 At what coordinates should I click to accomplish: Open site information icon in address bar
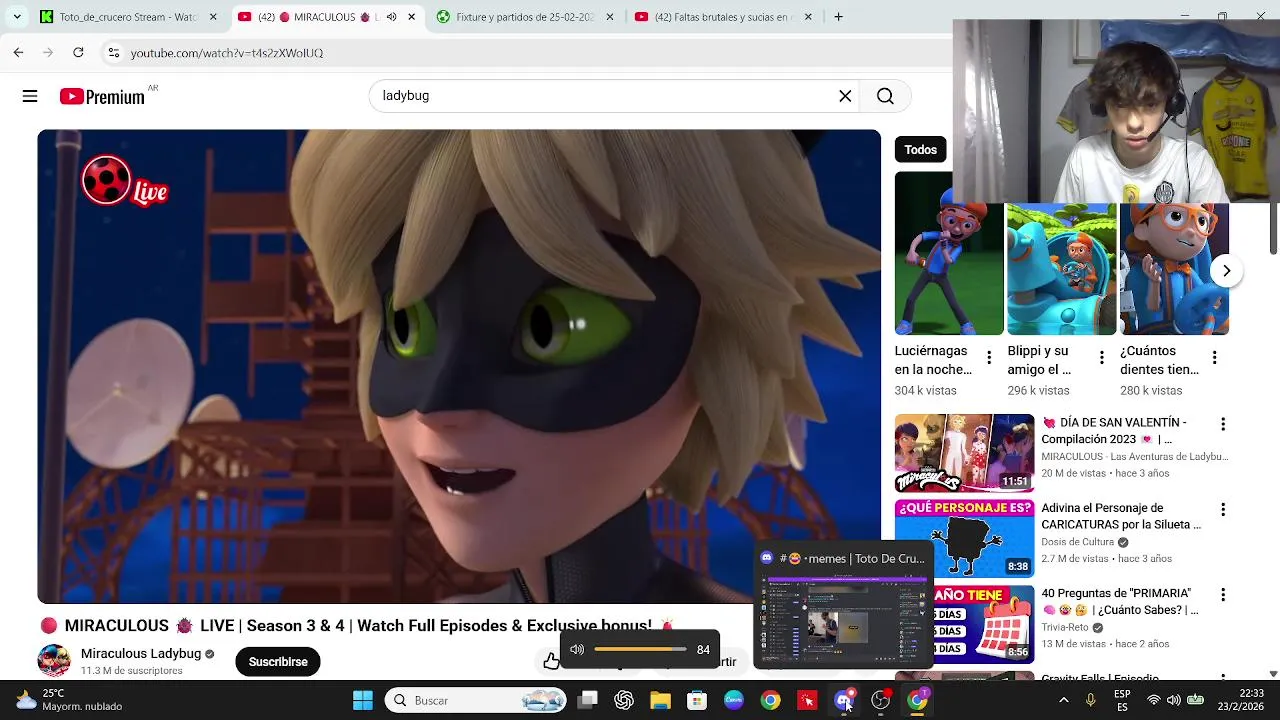(114, 52)
